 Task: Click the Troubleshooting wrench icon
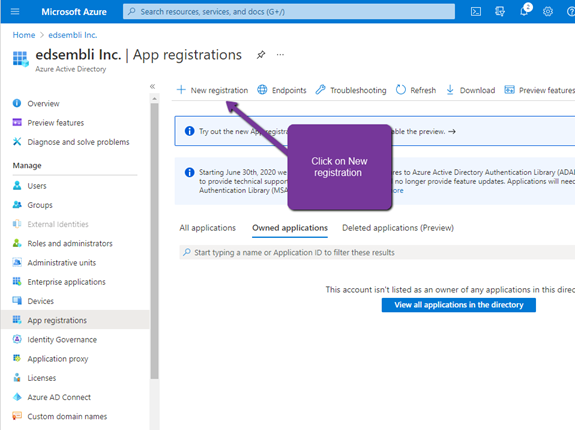(320, 90)
